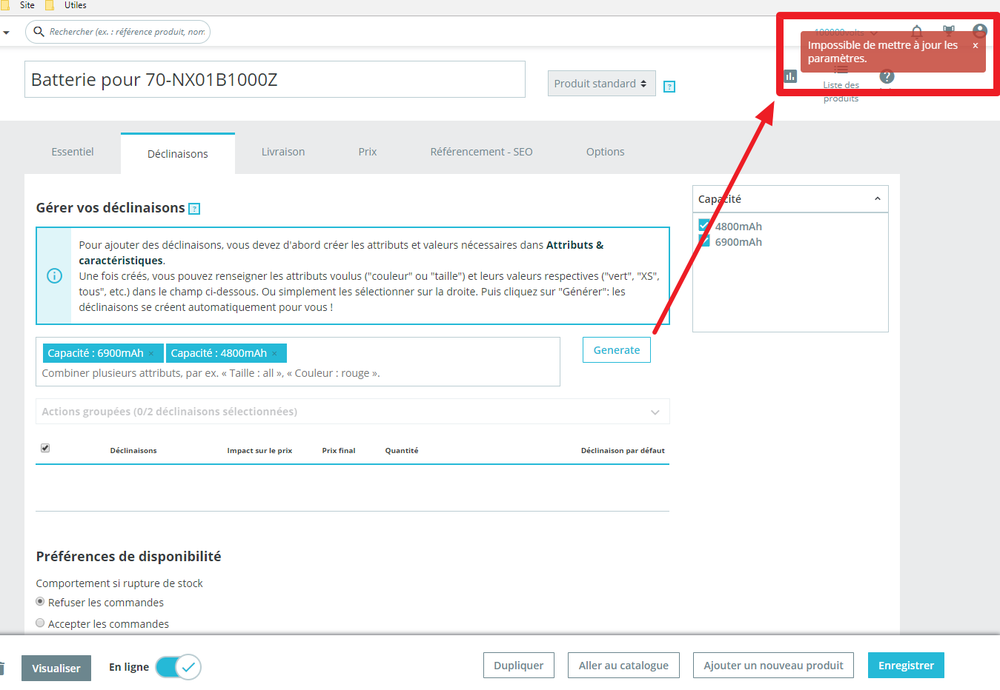Viewport: 1000px width, 690px height.
Task: Save product with Enregistrer button
Action: click(906, 666)
